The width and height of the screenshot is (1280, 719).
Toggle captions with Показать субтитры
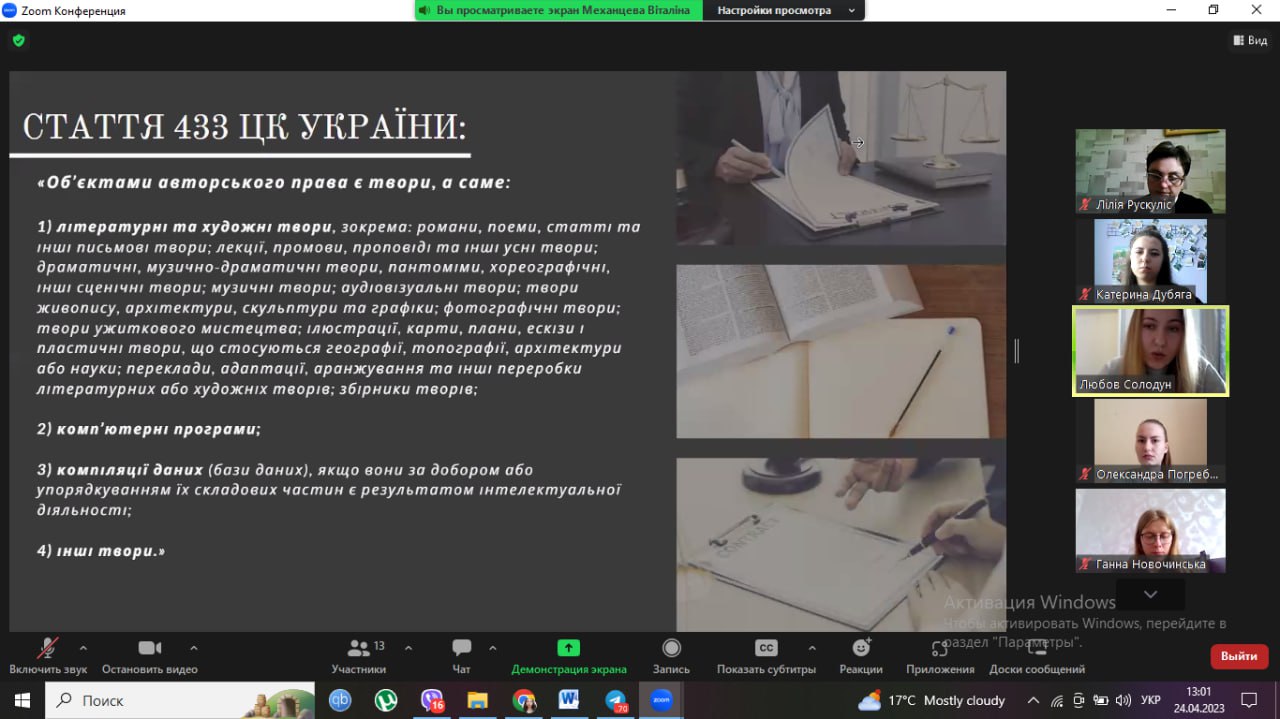click(x=766, y=649)
